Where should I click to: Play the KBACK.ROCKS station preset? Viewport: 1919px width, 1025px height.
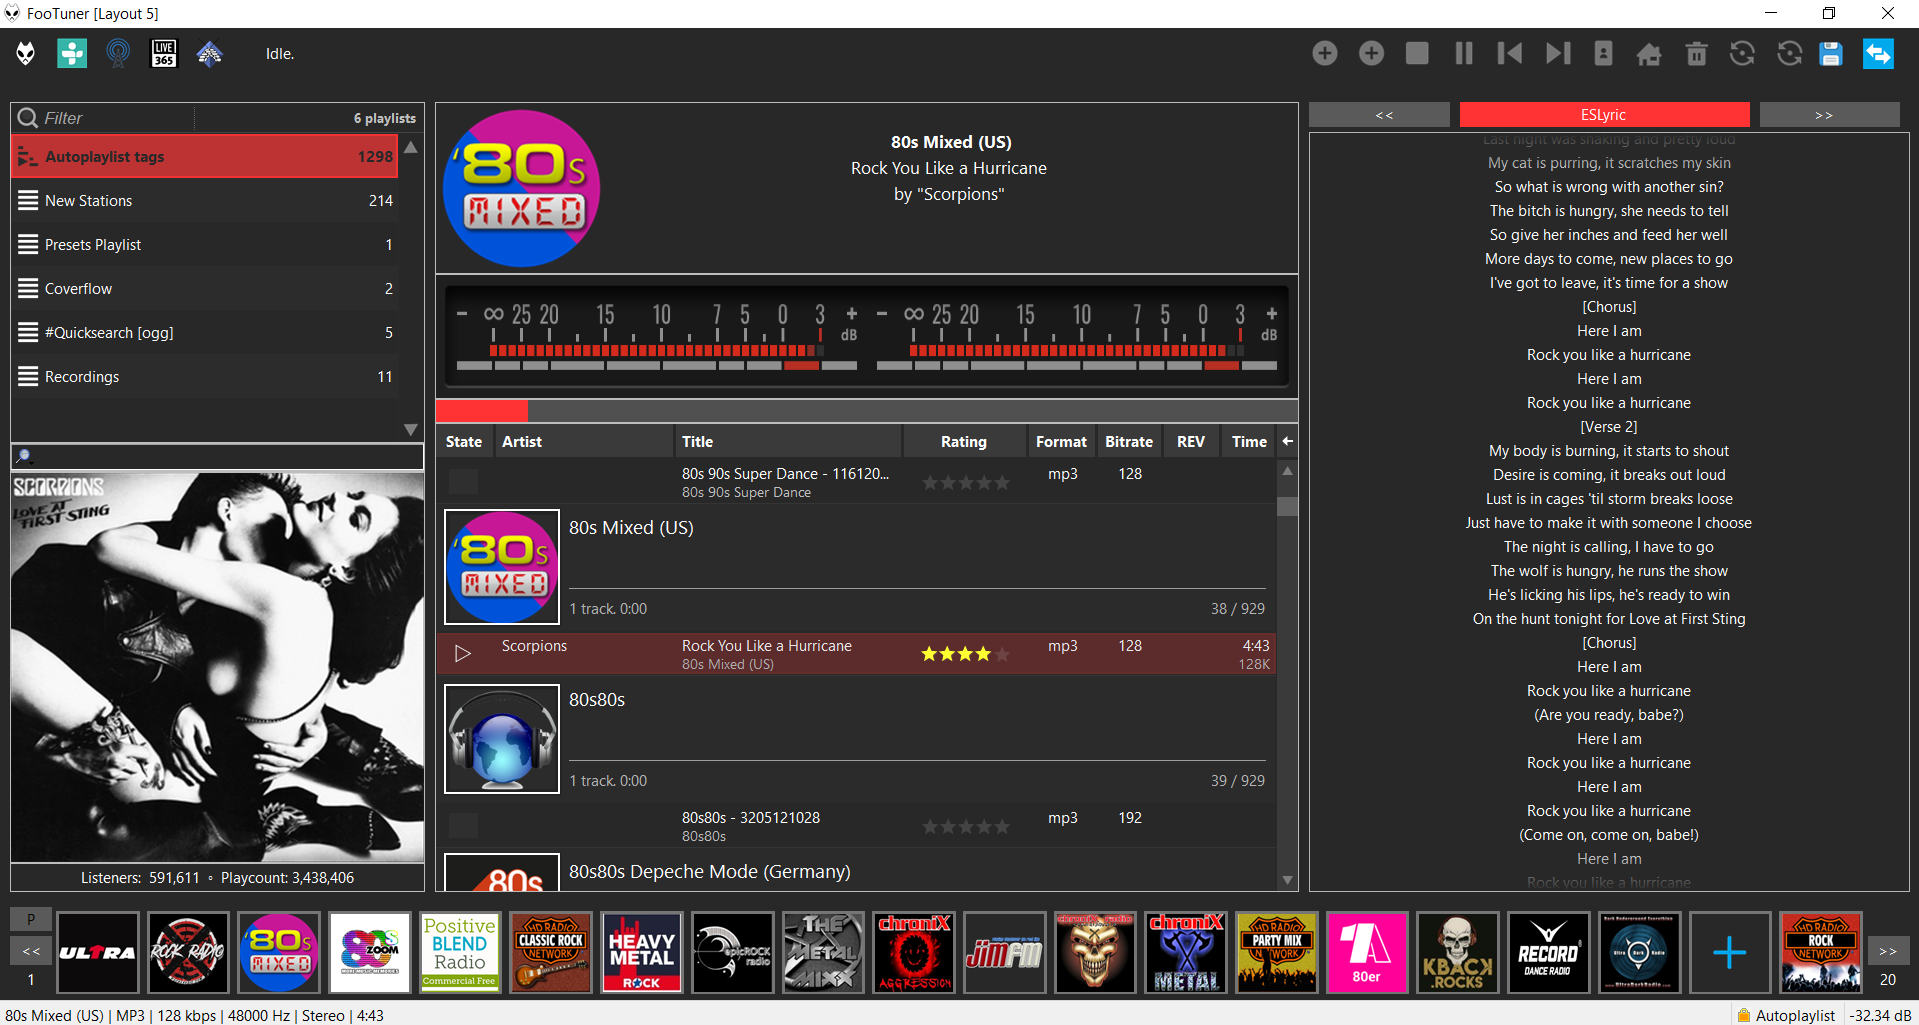click(1457, 952)
